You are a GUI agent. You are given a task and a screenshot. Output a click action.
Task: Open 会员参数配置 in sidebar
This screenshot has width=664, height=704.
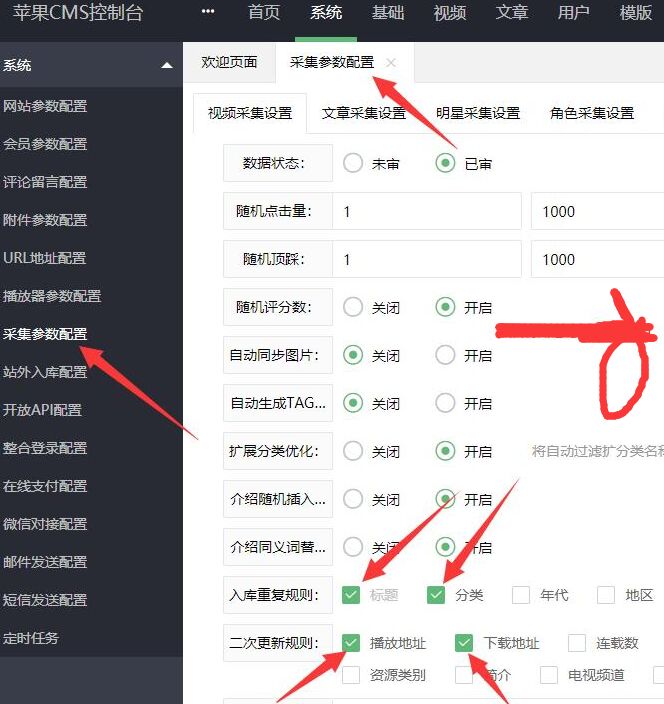click(x=45, y=144)
